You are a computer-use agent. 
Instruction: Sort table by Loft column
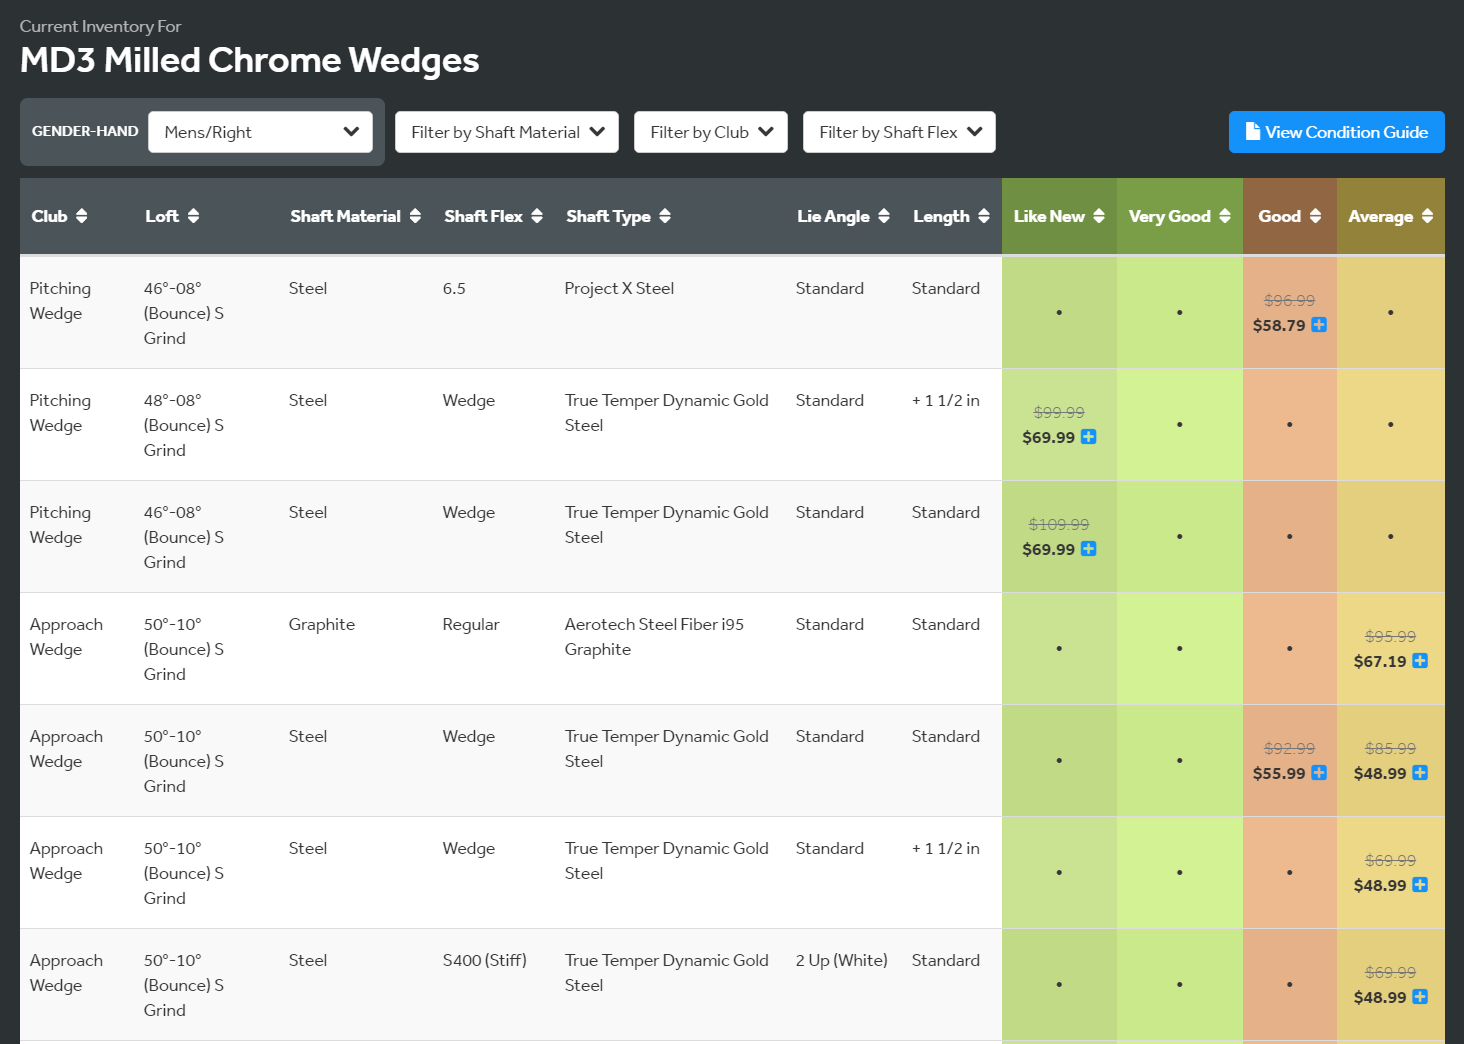(x=172, y=216)
